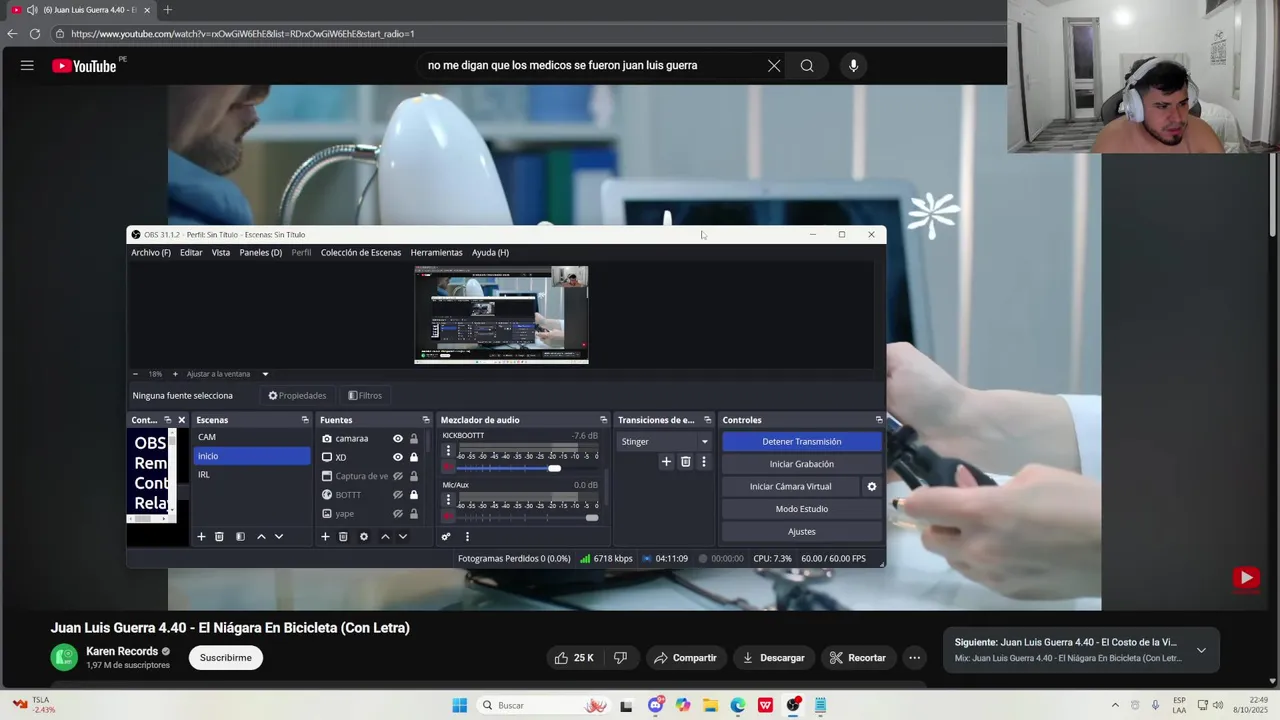Remove transition with trash icon

point(685,462)
